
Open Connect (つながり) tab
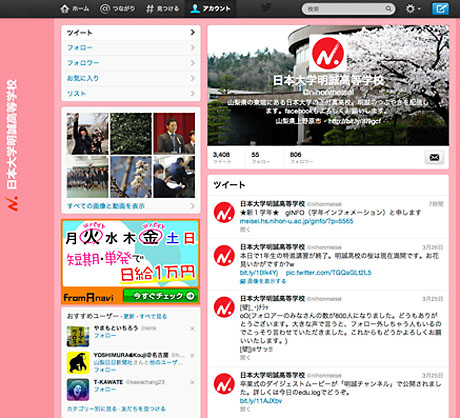pos(117,9)
